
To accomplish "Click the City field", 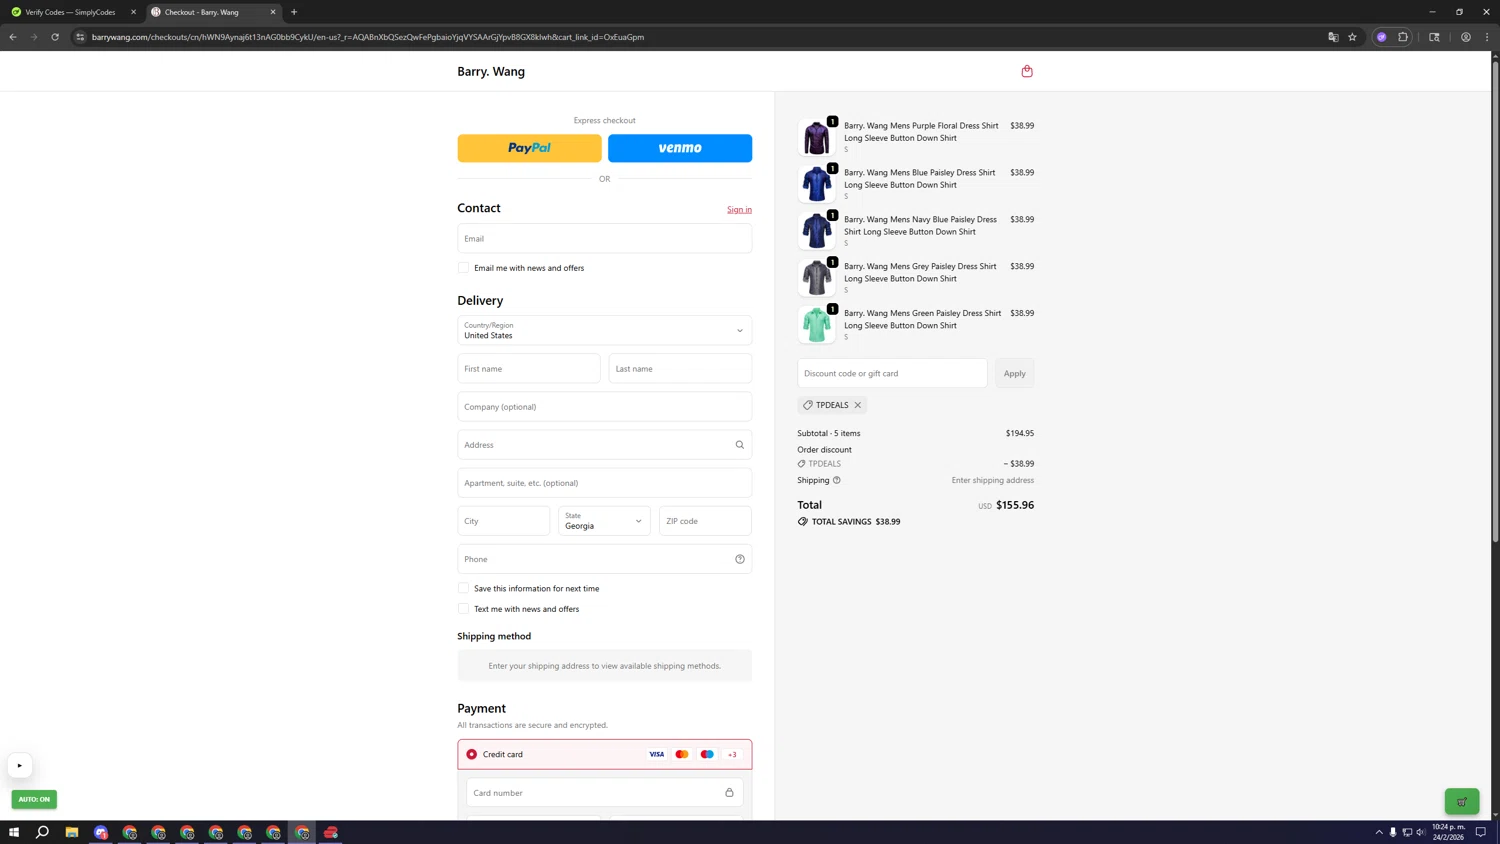I will 504,521.
